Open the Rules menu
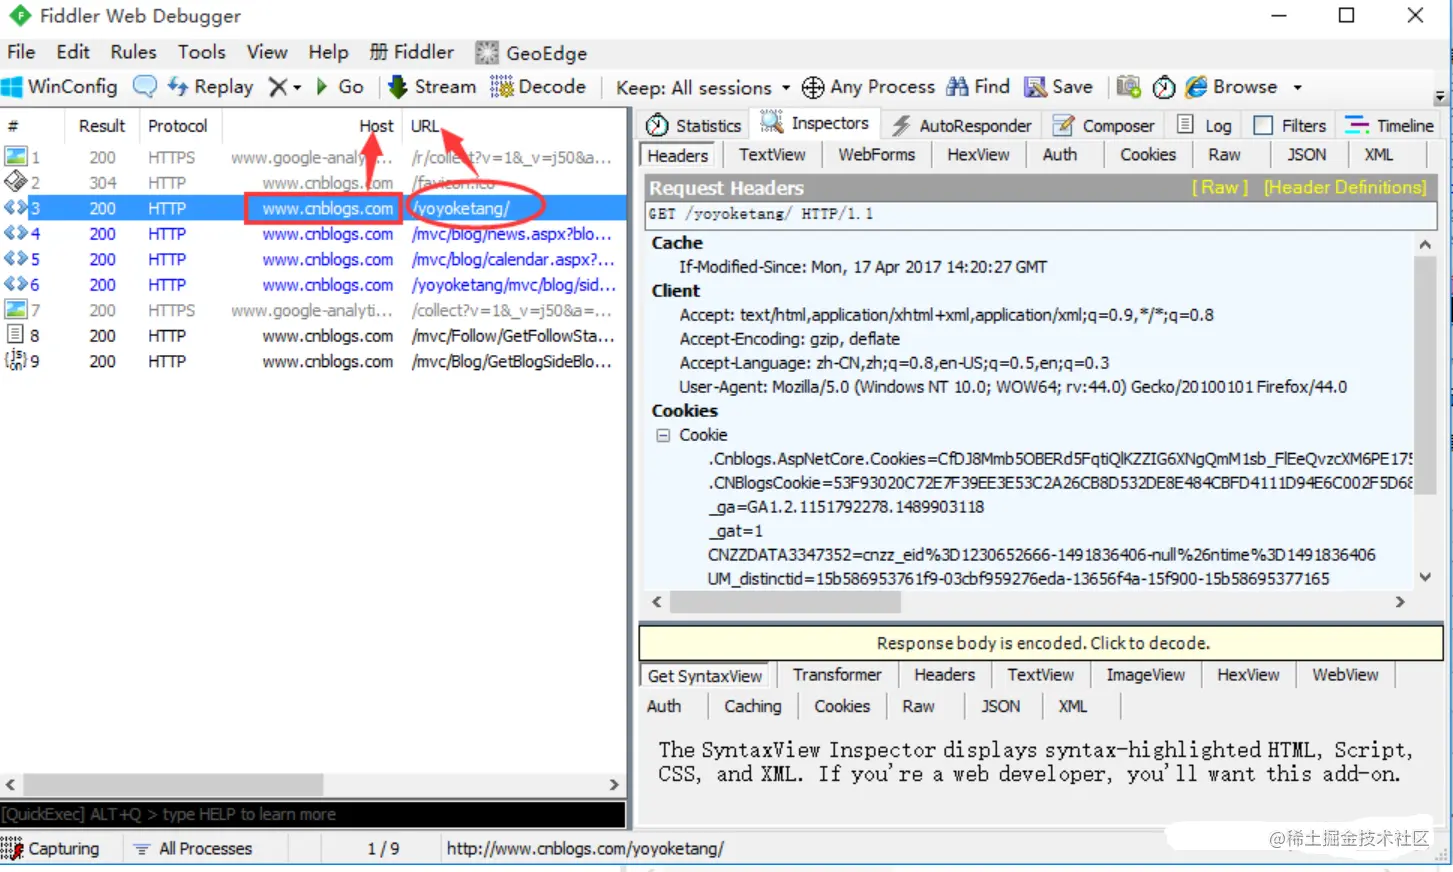Screen dimensions: 1453x872 [x=134, y=52]
